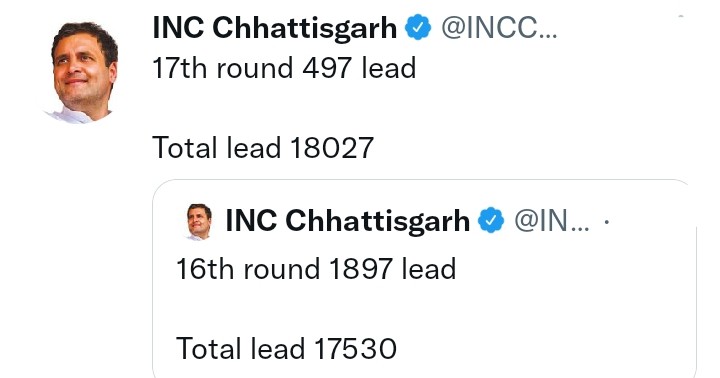The width and height of the screenshot is (720, 378).
Task: Click the @IN... handle inside the quoted tweet
Action: (552, 220)
